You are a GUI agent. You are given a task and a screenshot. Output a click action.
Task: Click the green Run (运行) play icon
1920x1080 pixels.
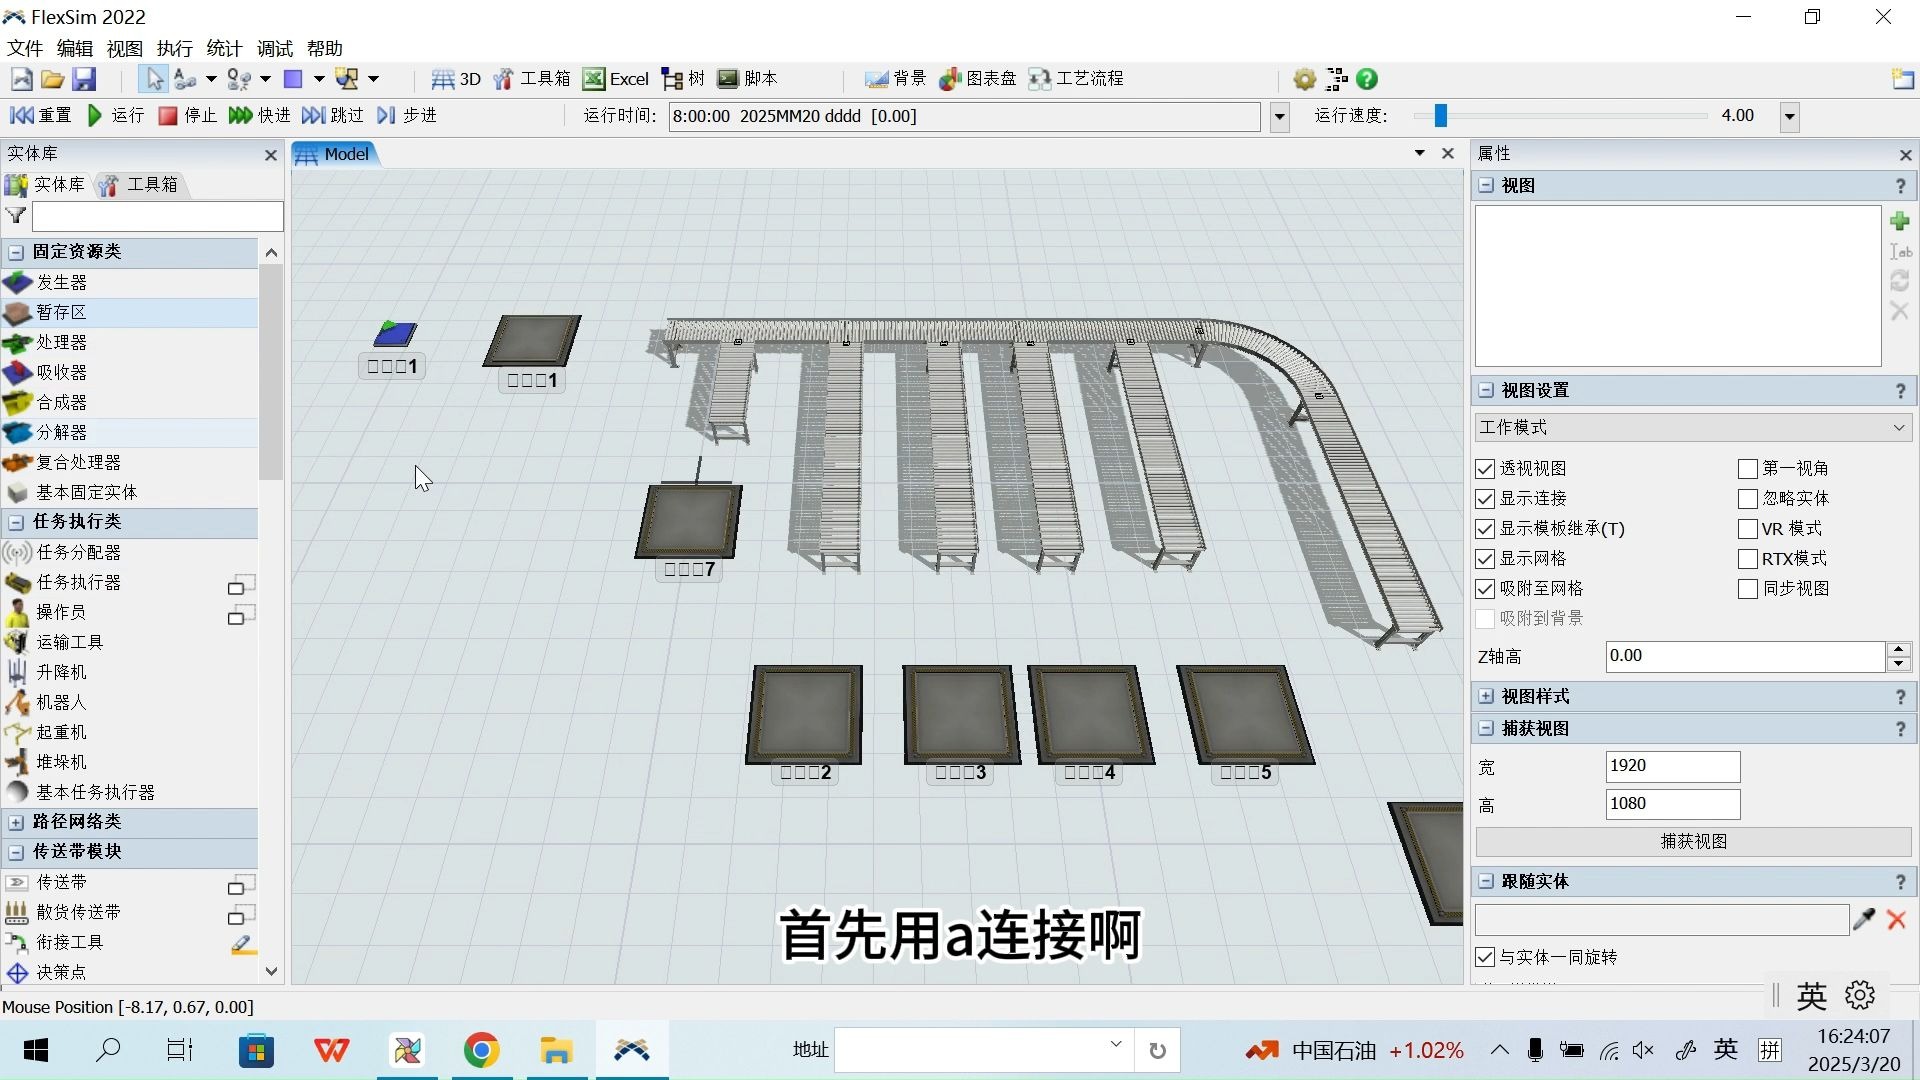[x=95, y=116]
